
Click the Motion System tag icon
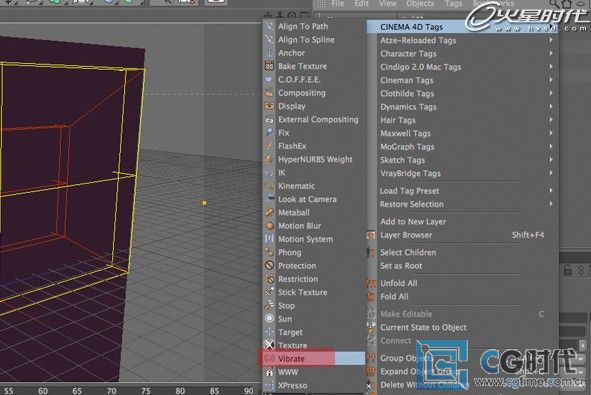(x=269, y=239)
